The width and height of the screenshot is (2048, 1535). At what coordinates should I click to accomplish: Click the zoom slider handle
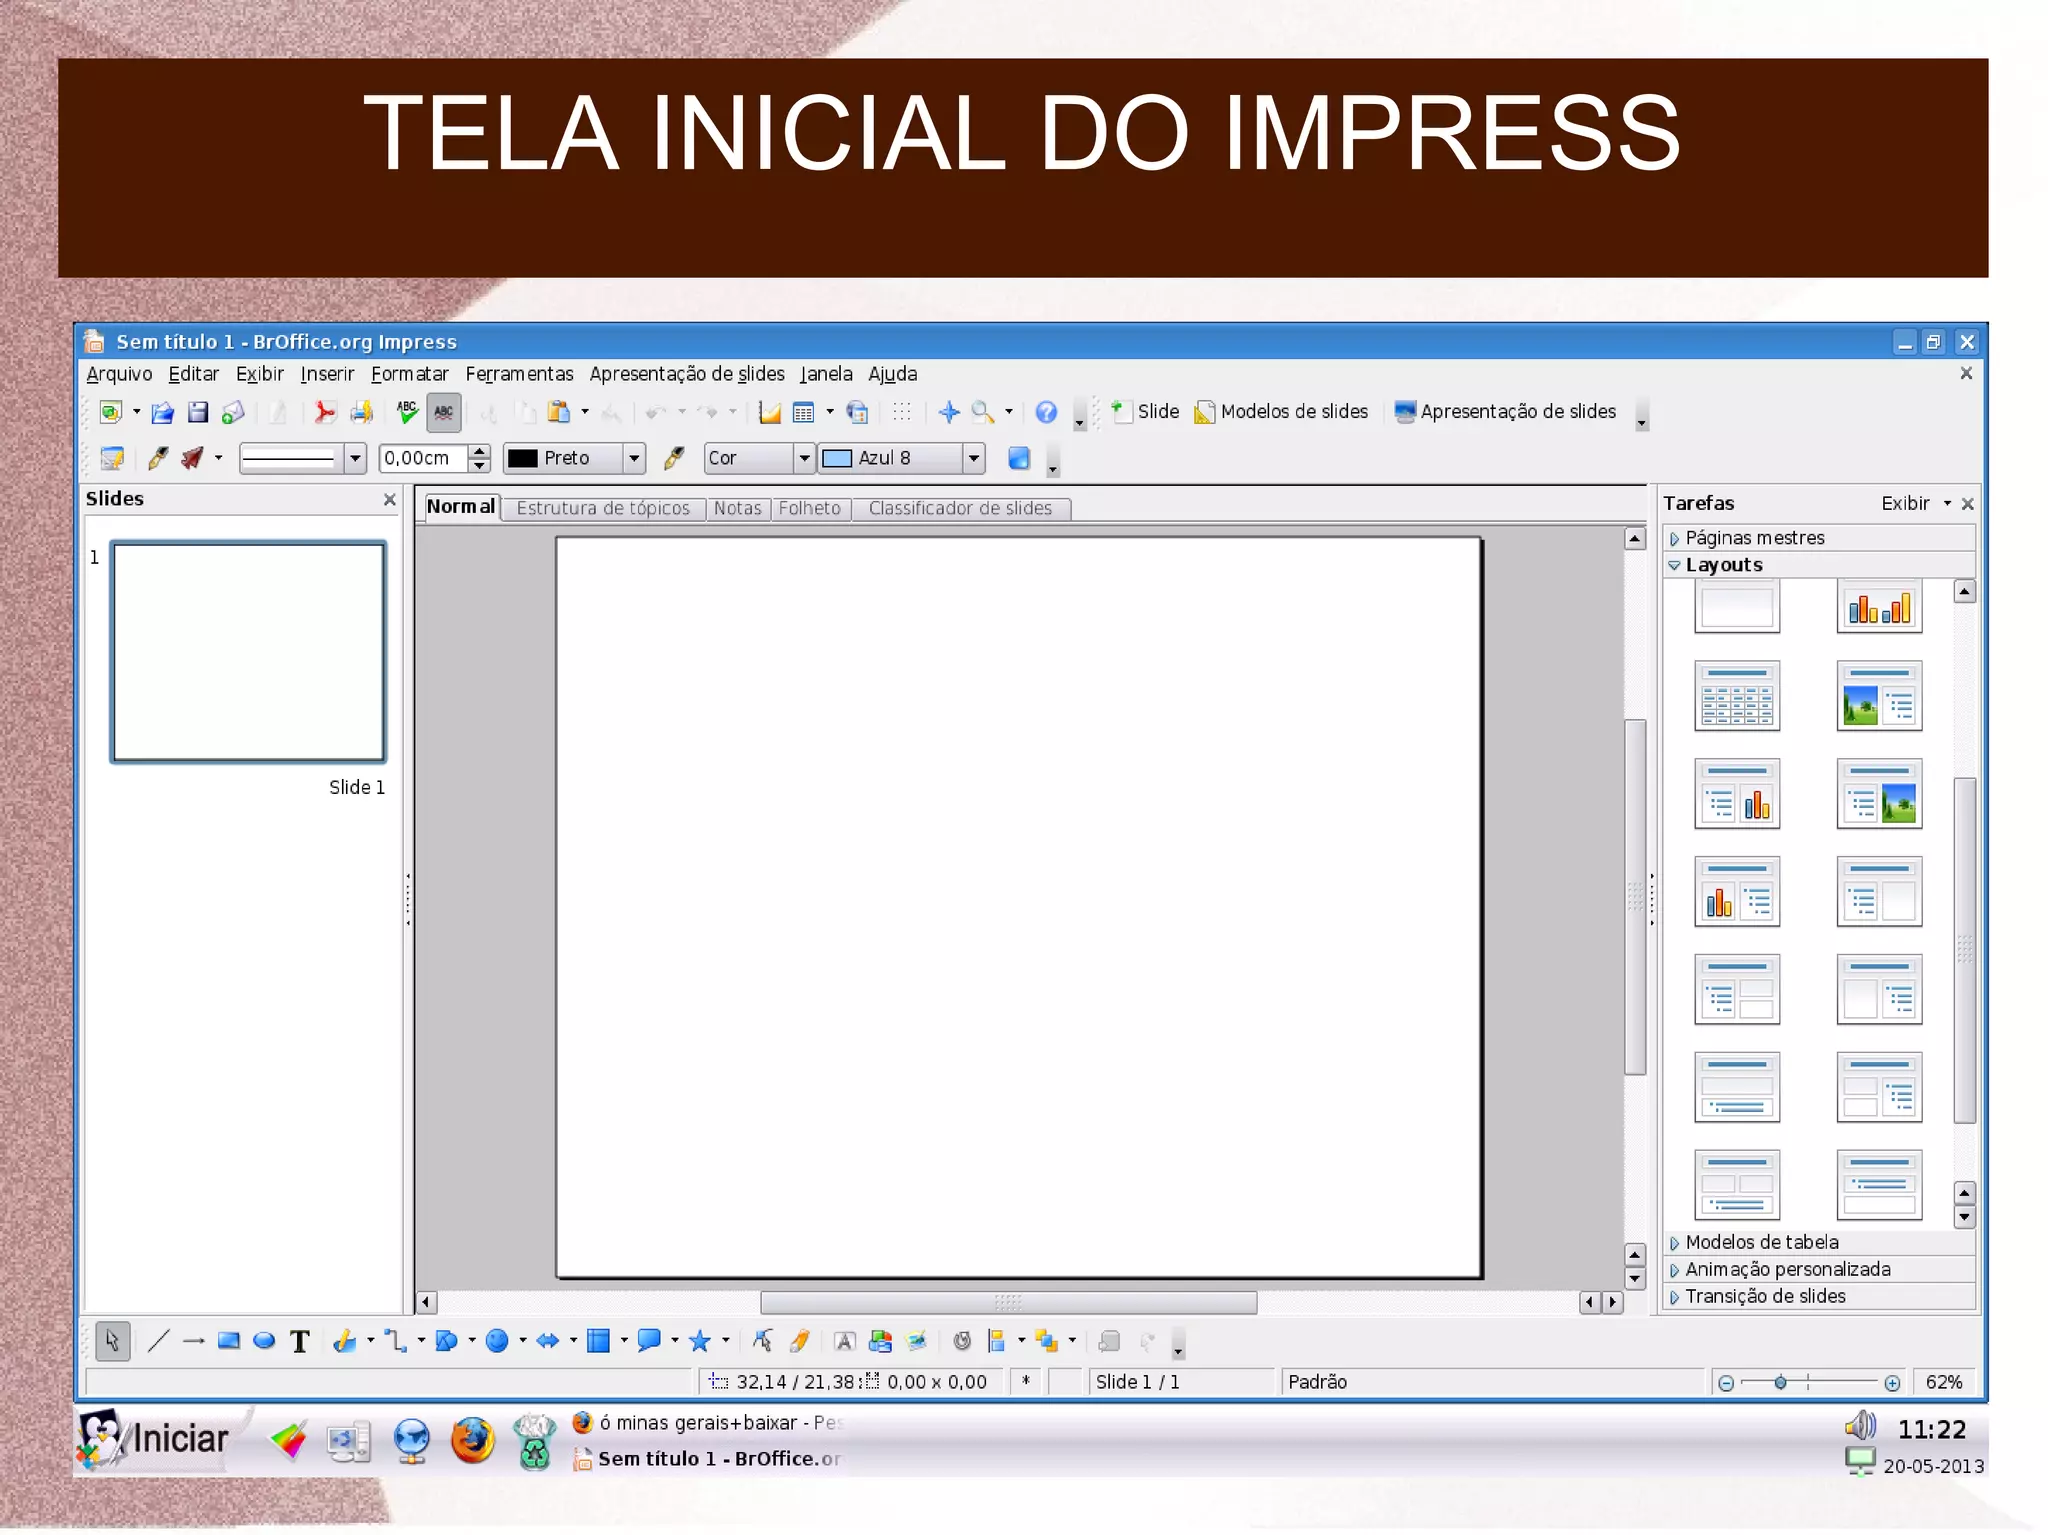tap(1780, 1382)
